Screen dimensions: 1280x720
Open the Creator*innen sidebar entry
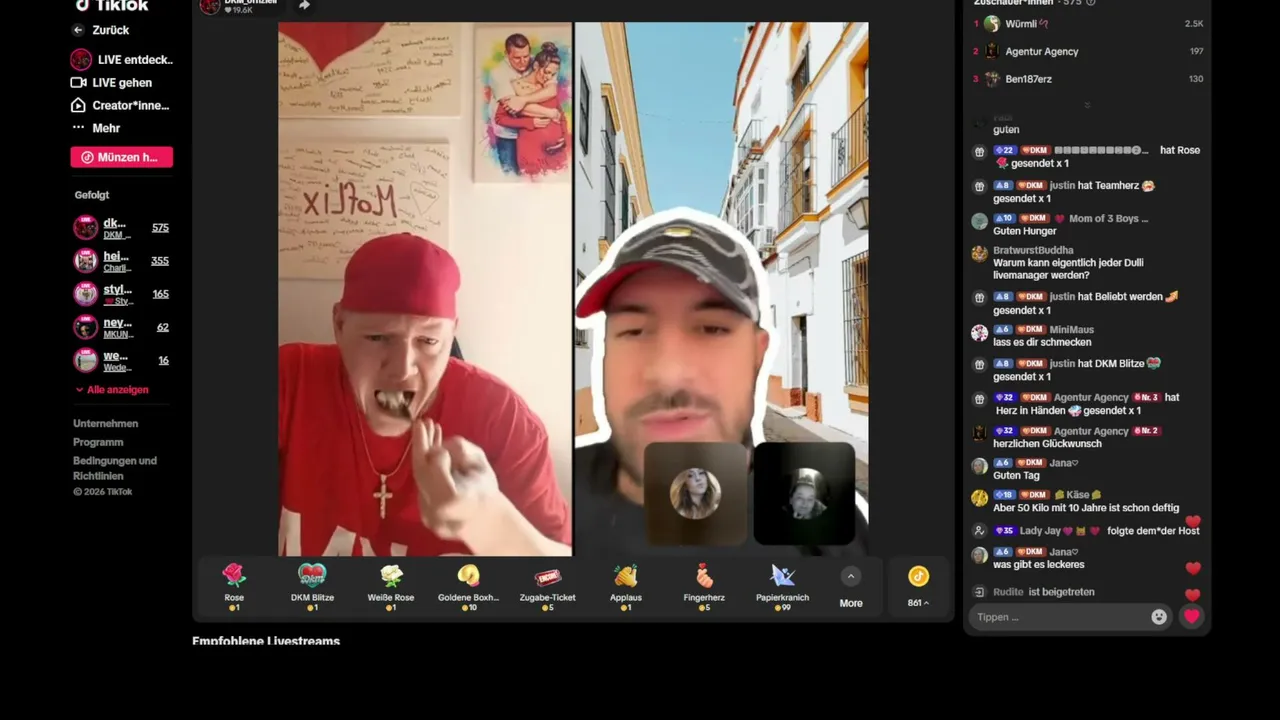[x=120, y=106]
